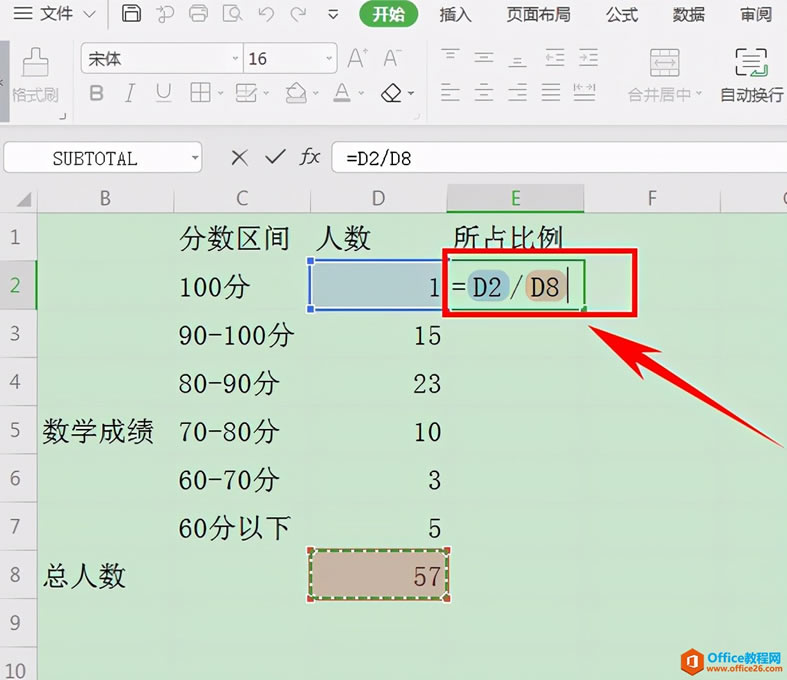Image resolution: width=787 pixels, height=680 pixels.
Task: Expand the borders dropdown arrow
Action: tap(220, 93)
